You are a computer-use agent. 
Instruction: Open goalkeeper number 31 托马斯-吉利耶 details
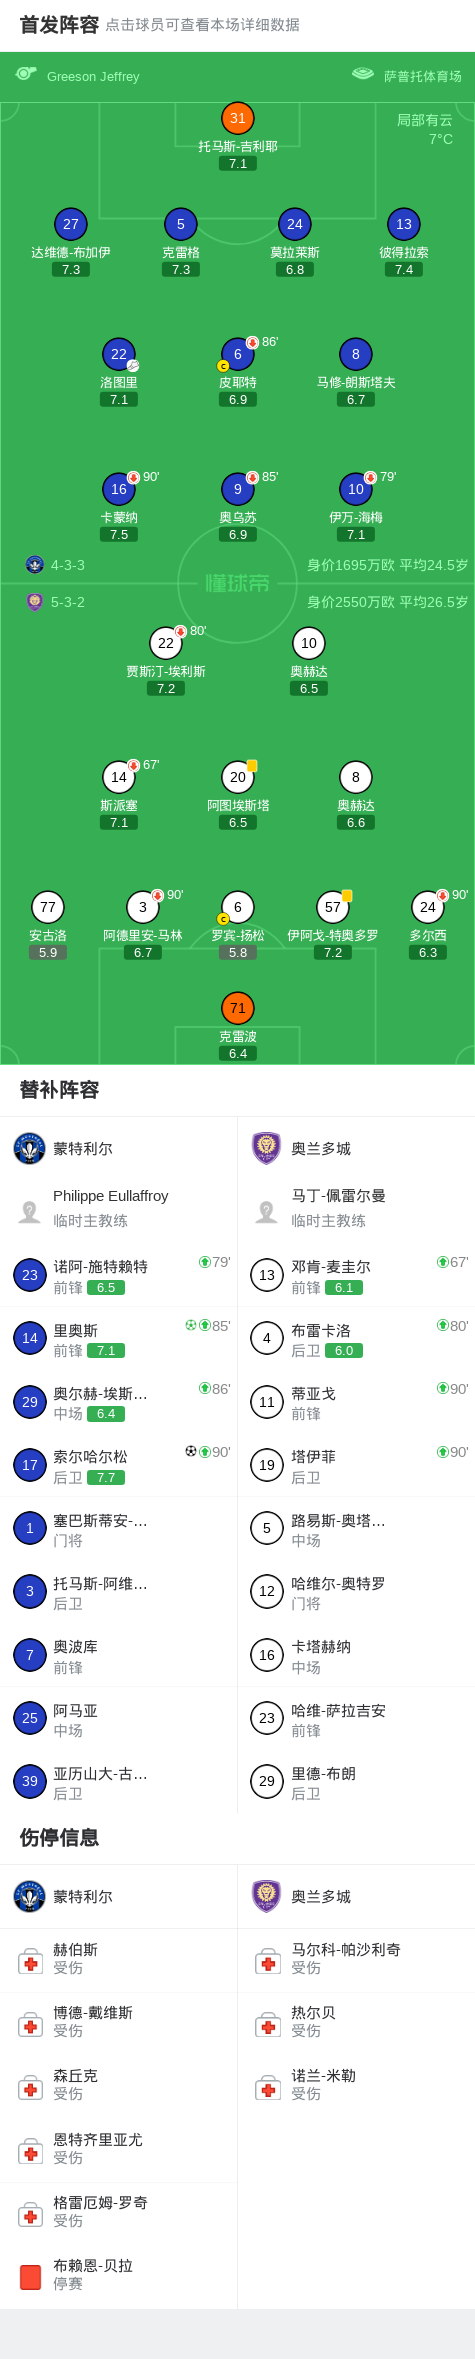point(237,135)
